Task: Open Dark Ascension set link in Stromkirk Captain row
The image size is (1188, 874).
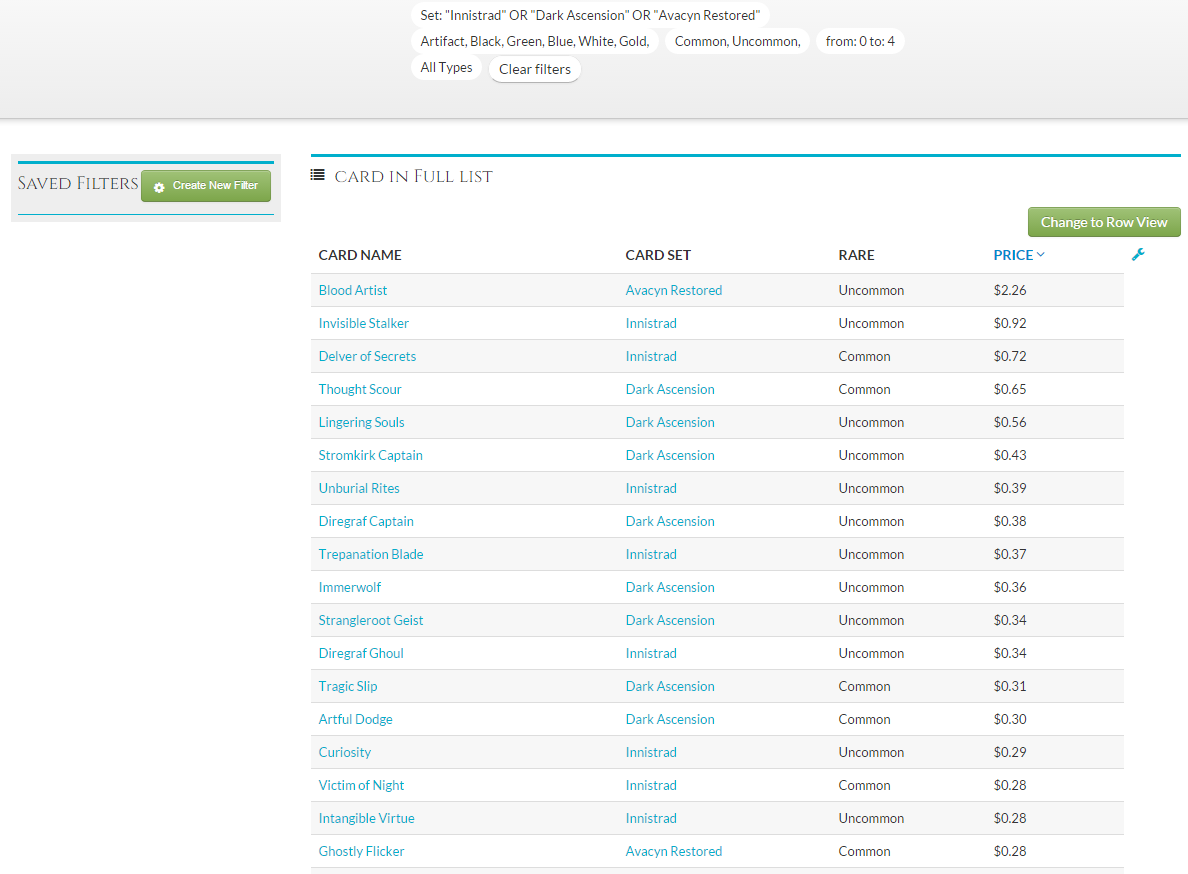Action: pyautogui.click(x=670, y=455)
